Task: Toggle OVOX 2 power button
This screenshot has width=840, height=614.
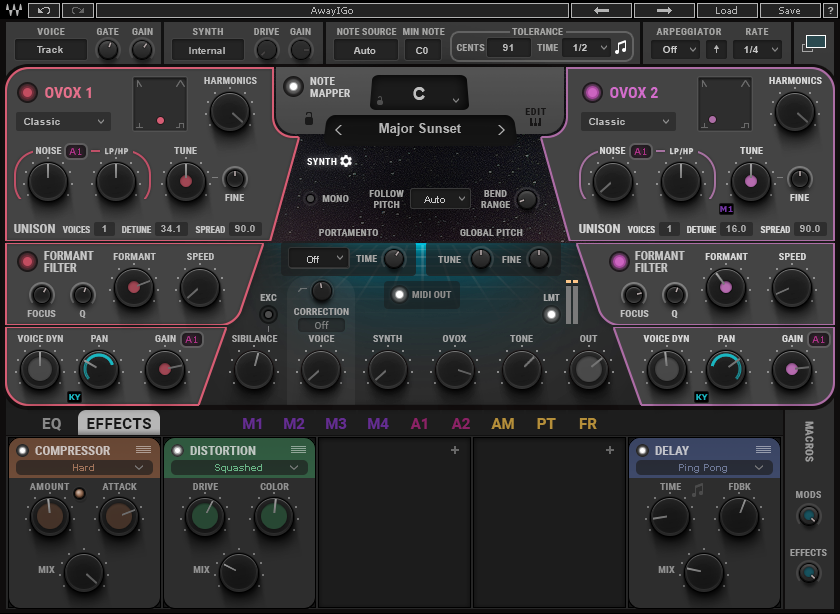Action: pos(592,92)
